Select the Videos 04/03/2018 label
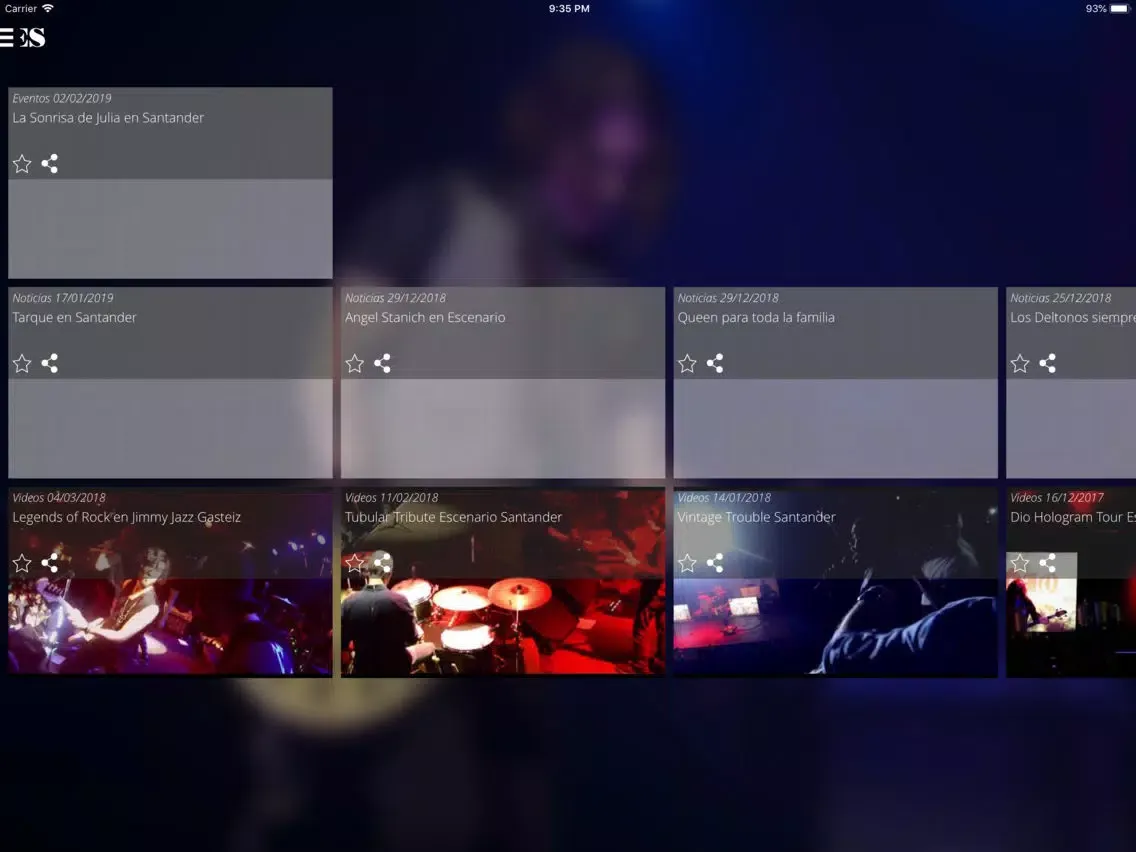Image resolution: width=1136 pixels, height=852 pixels. click(59, 498)
